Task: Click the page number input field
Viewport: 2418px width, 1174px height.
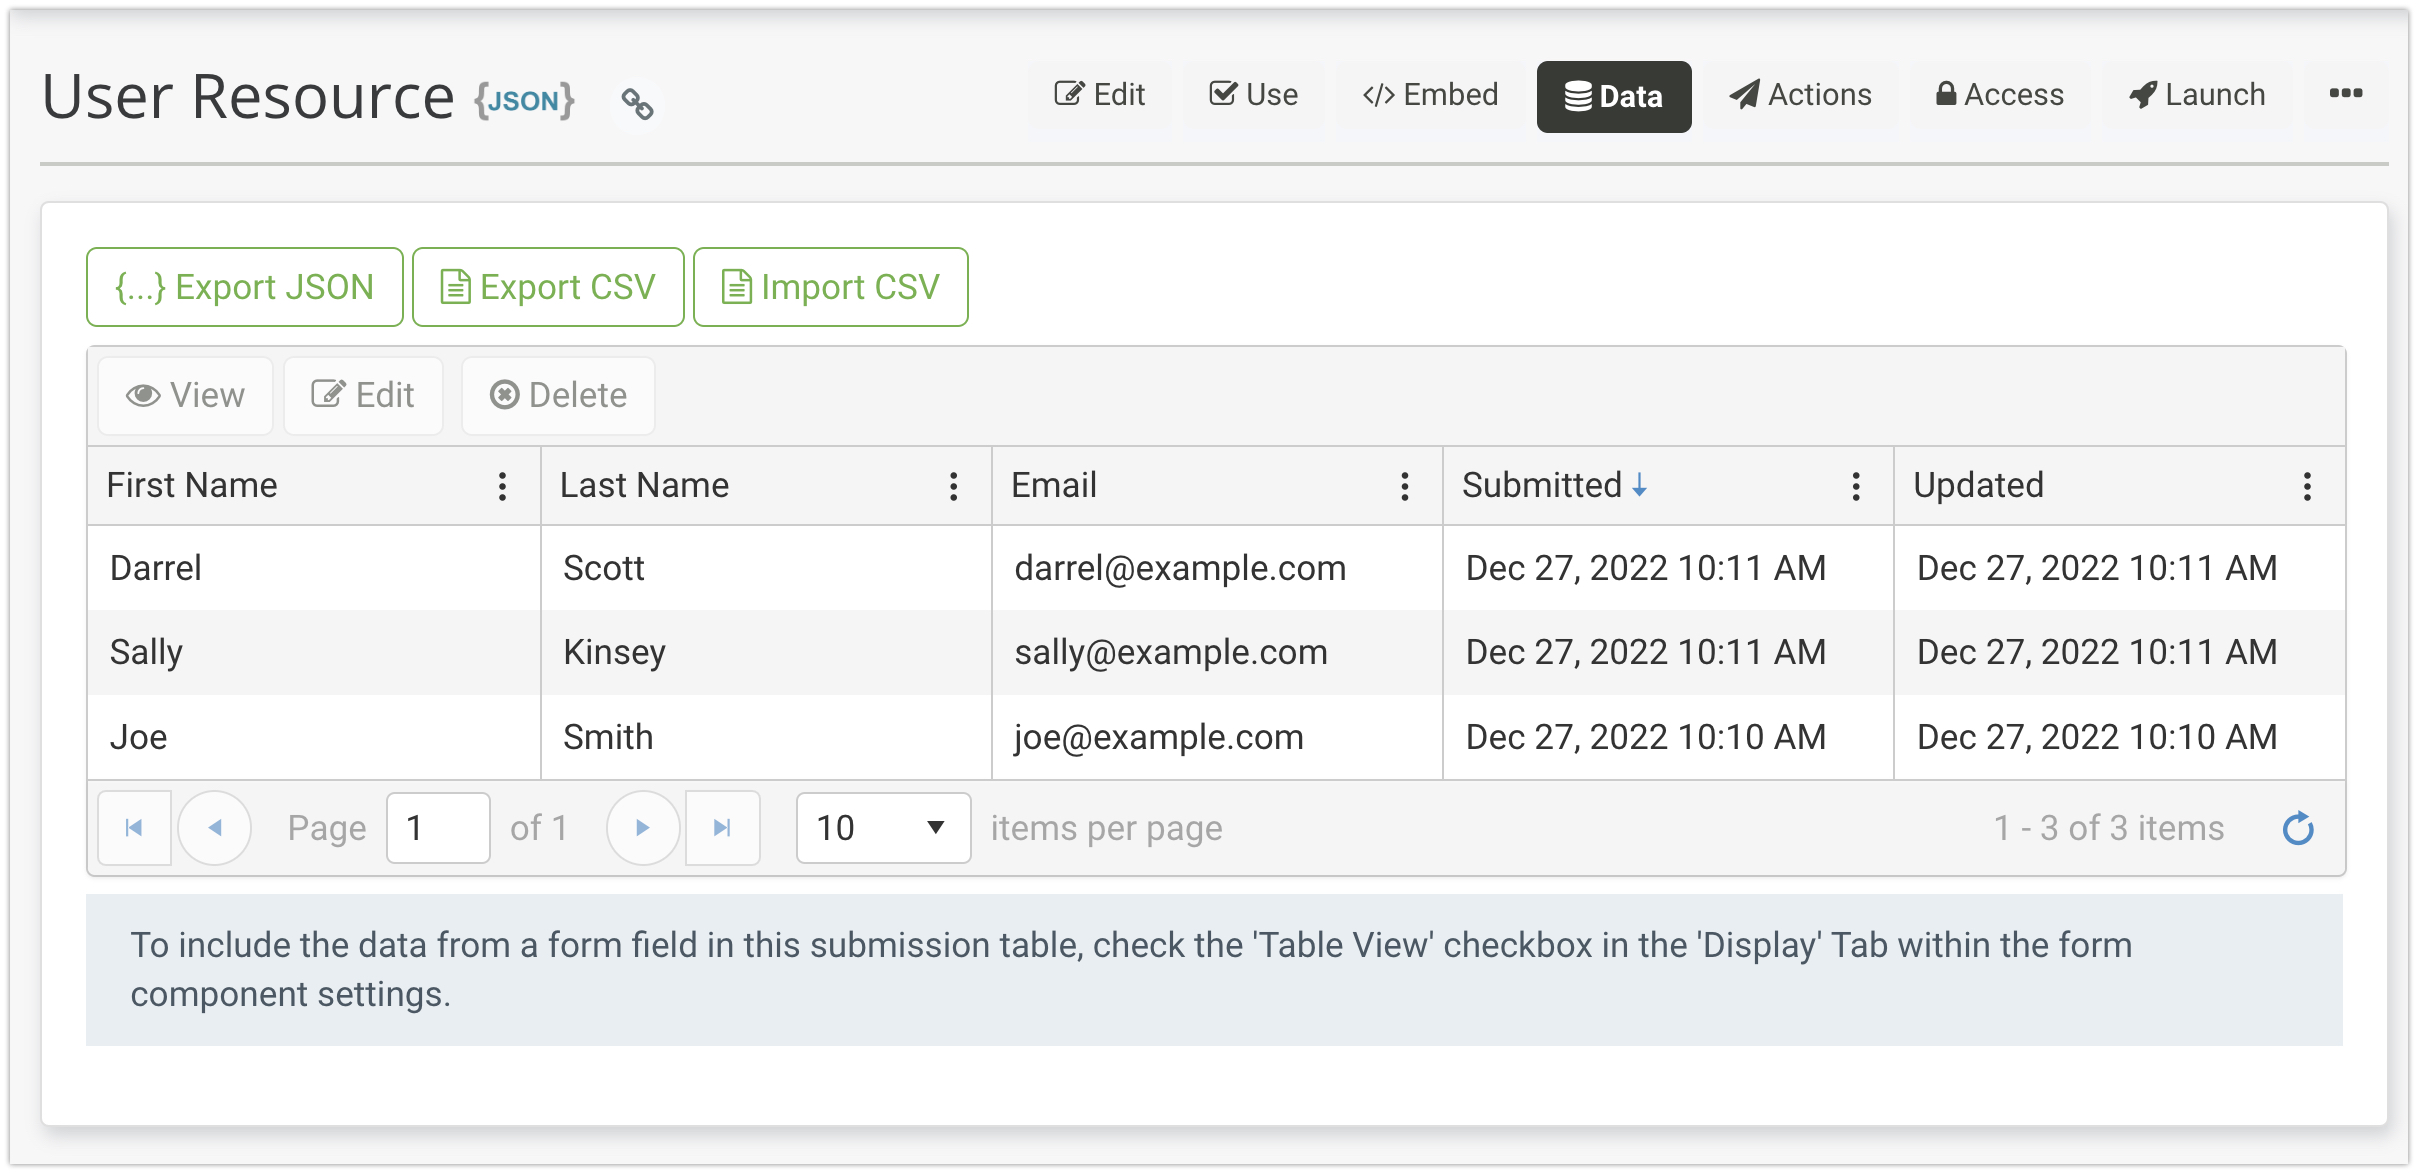Action: 438,828
